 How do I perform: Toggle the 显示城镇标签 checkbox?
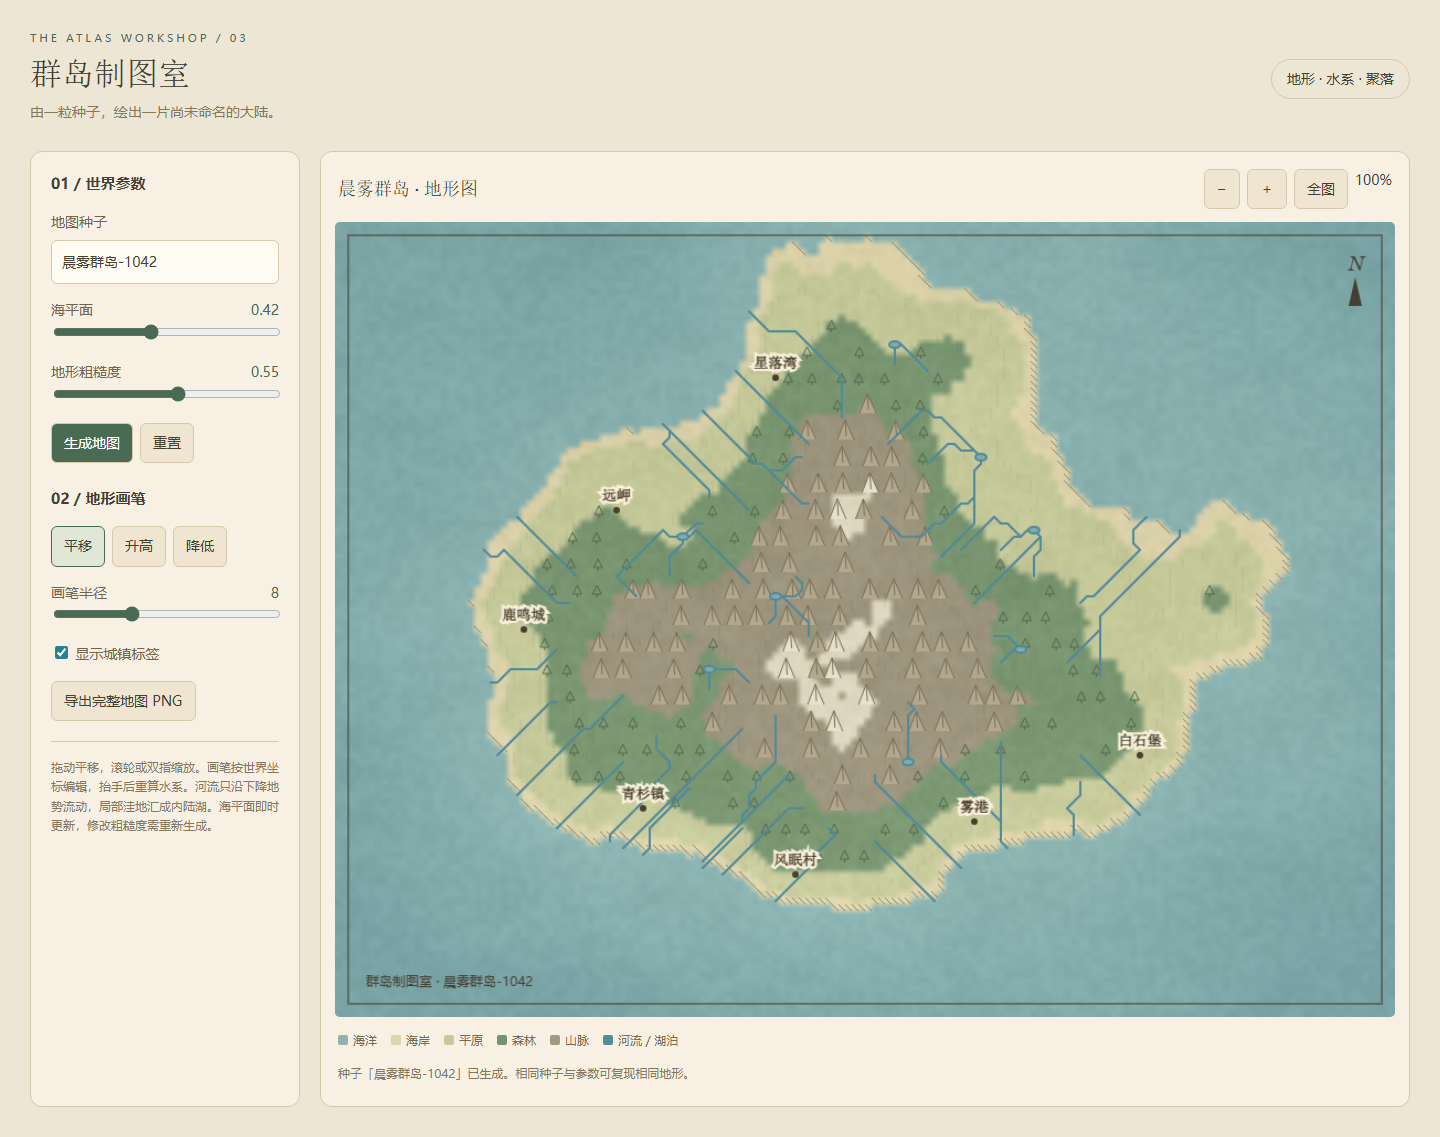(x=61, y=653)
